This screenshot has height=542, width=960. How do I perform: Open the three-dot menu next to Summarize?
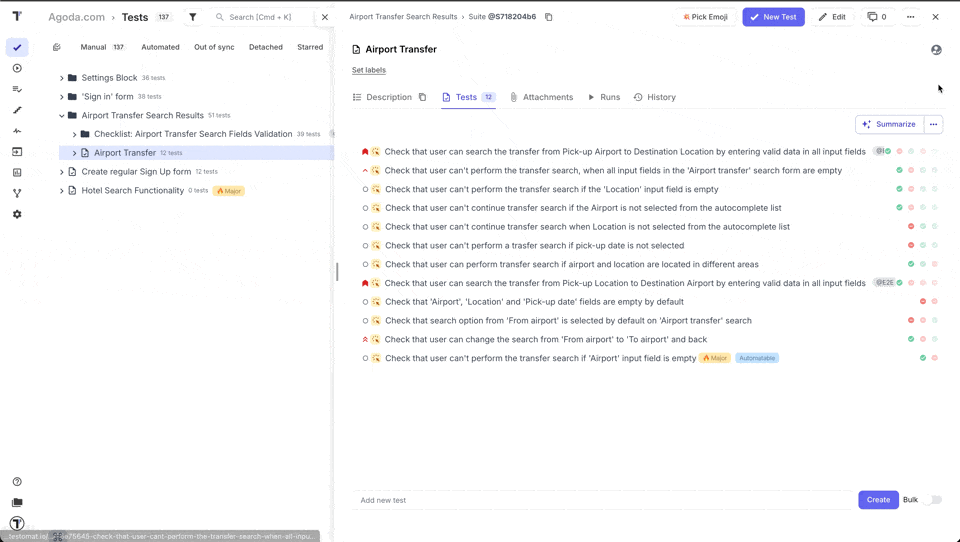[933, 124]
